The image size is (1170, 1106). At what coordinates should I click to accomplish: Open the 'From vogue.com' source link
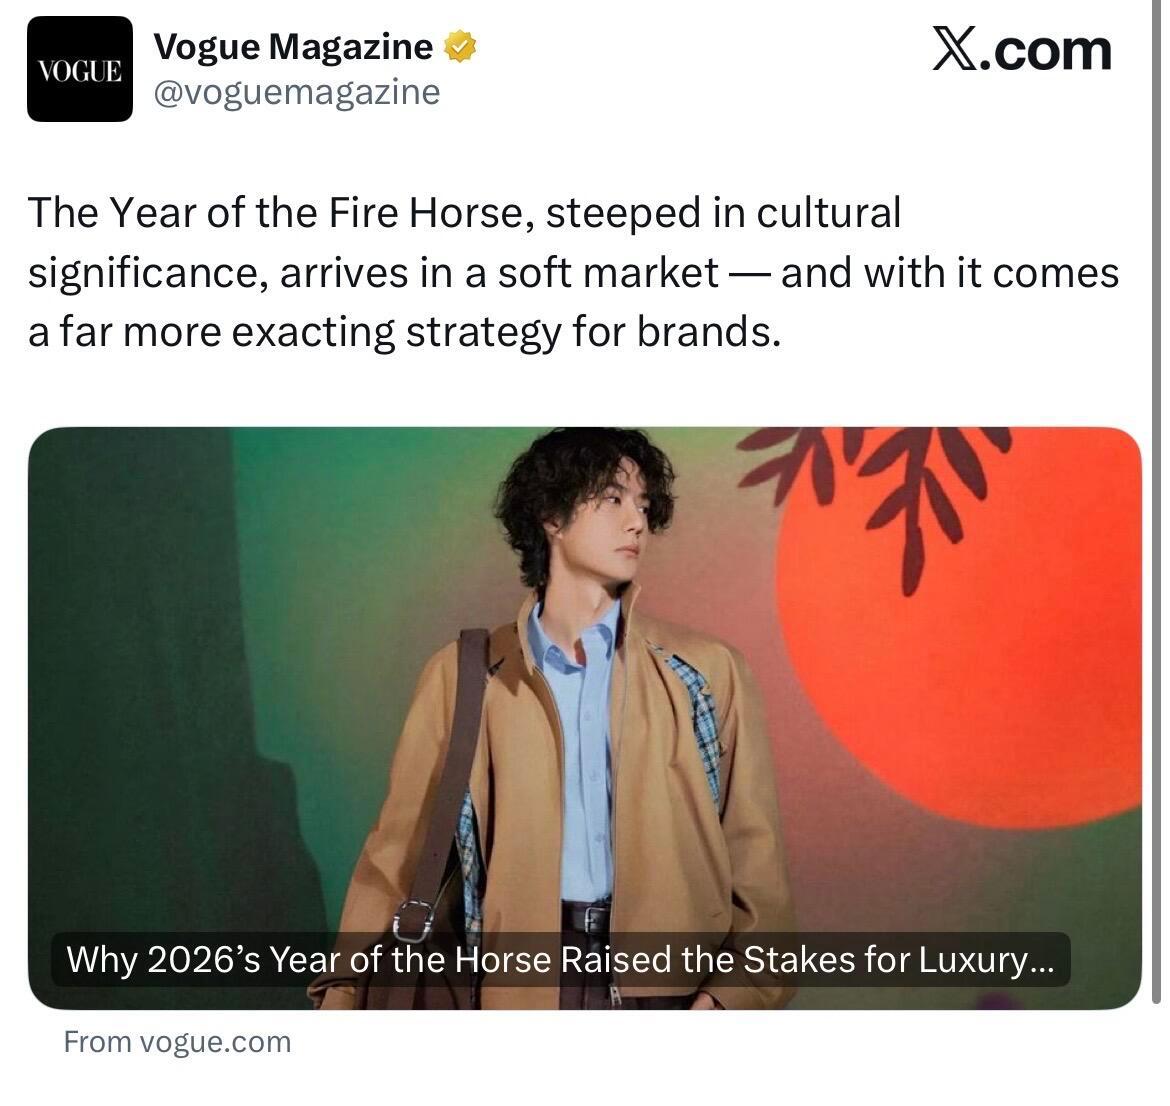pyautogui.click(x=178, y=1042)
